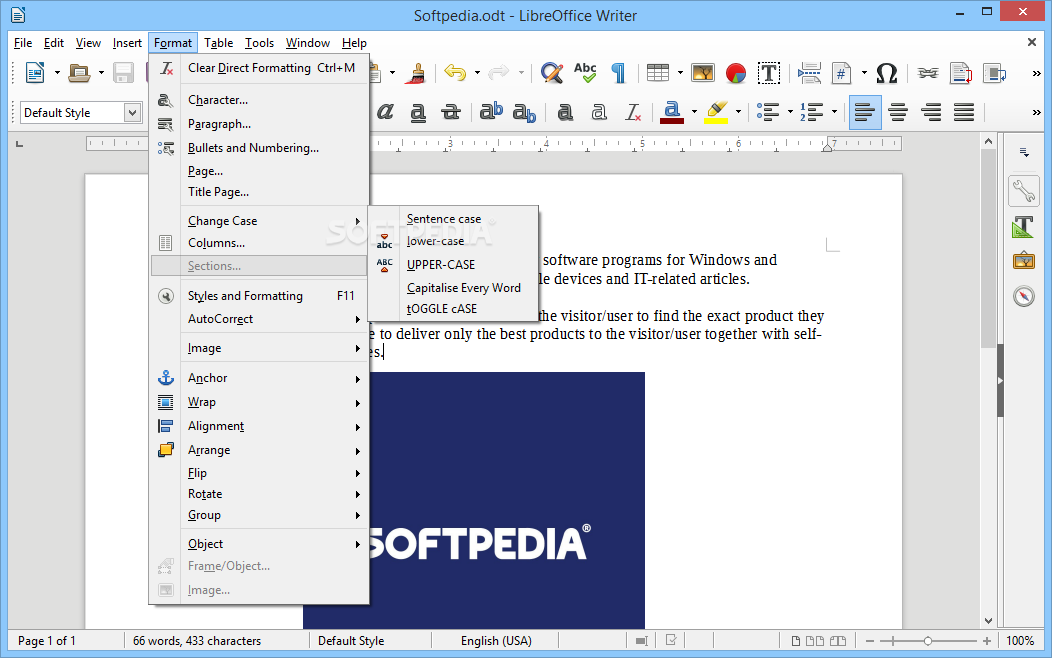Open the Insert menu
Viewport: 1052px width, 658px height.
tap(127, 43)
